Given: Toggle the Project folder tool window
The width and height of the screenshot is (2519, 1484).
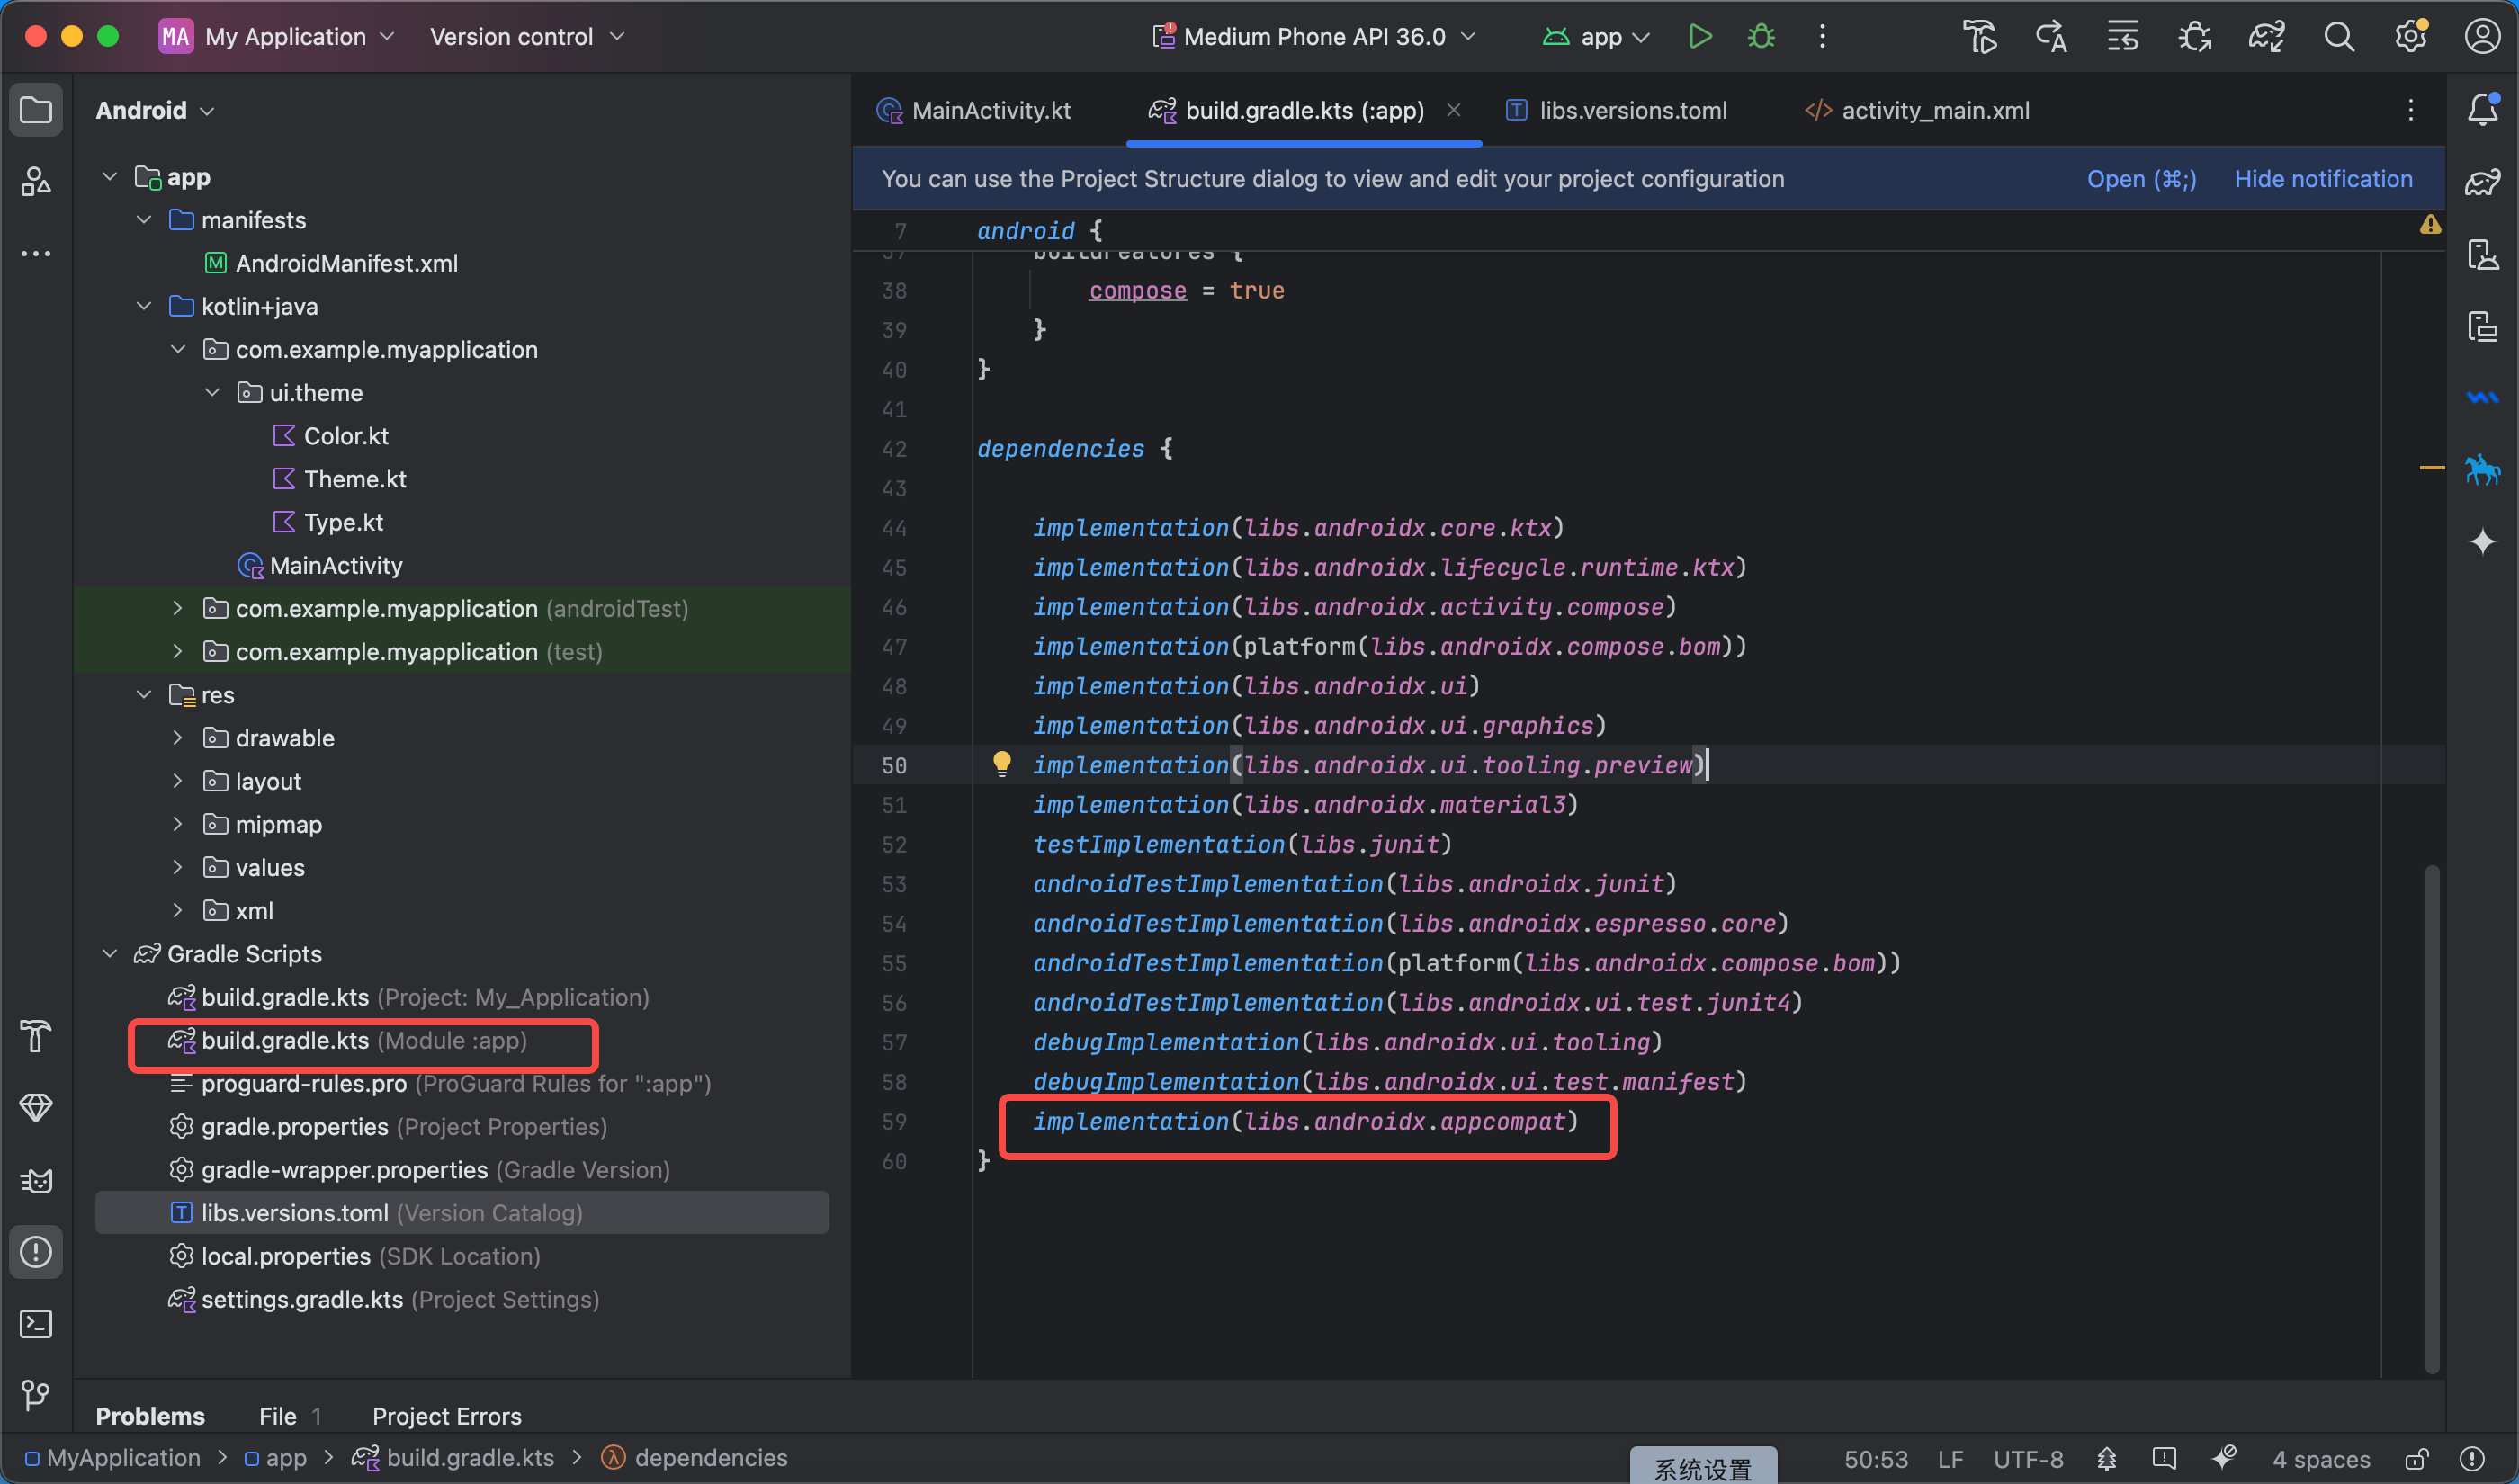Looking at the screenshot, I should 36,109.
